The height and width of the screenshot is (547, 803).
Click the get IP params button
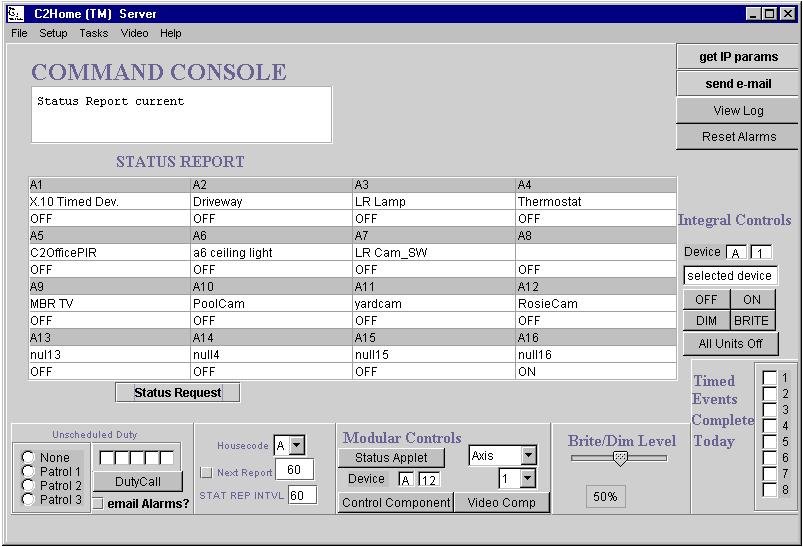(x=738, y=57)
